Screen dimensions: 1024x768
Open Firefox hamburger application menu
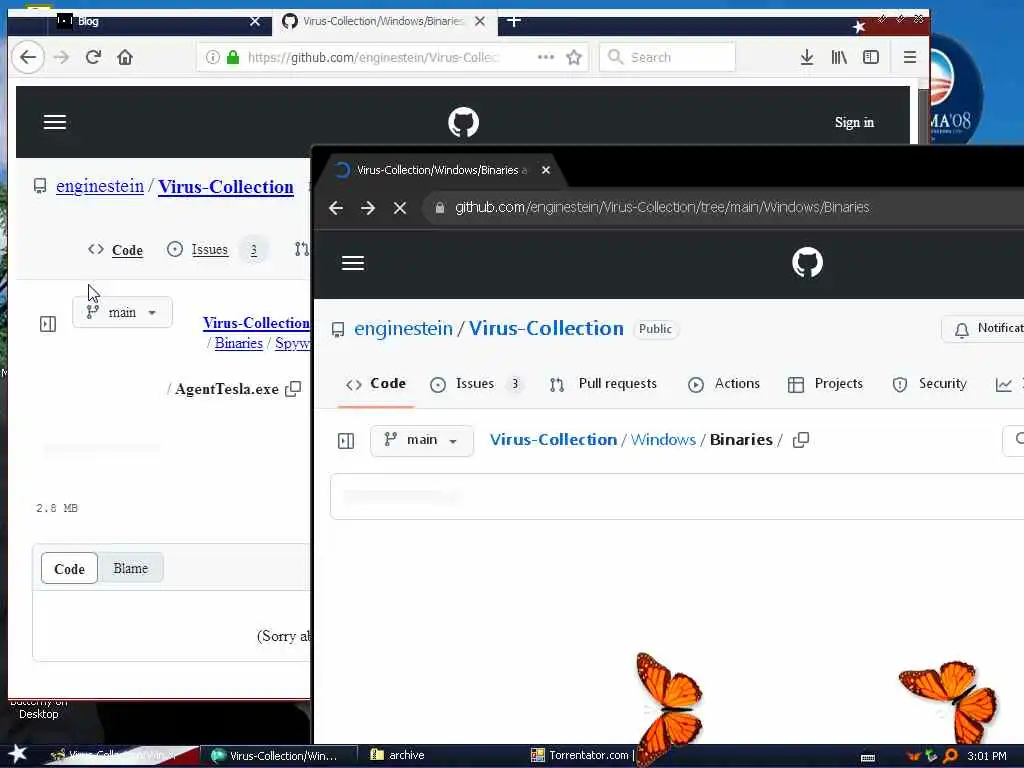910,57
